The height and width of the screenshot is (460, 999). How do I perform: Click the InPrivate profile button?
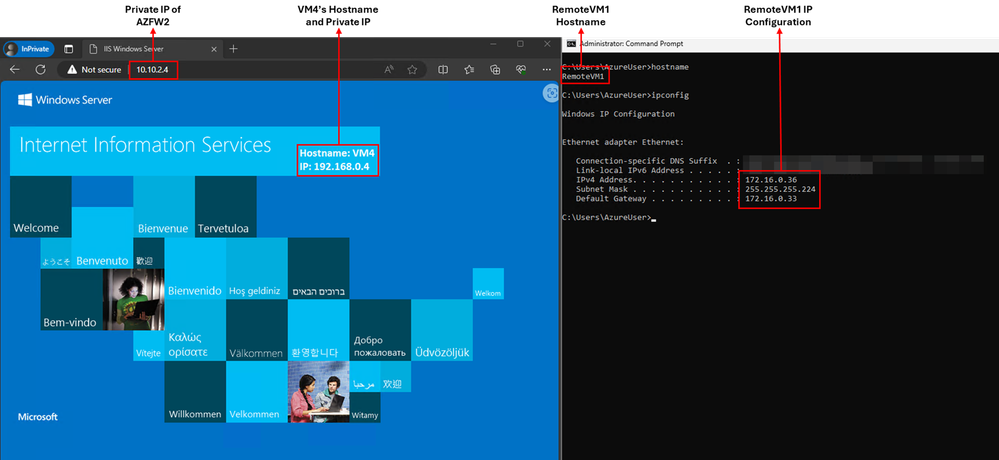(x=29, y=49)
